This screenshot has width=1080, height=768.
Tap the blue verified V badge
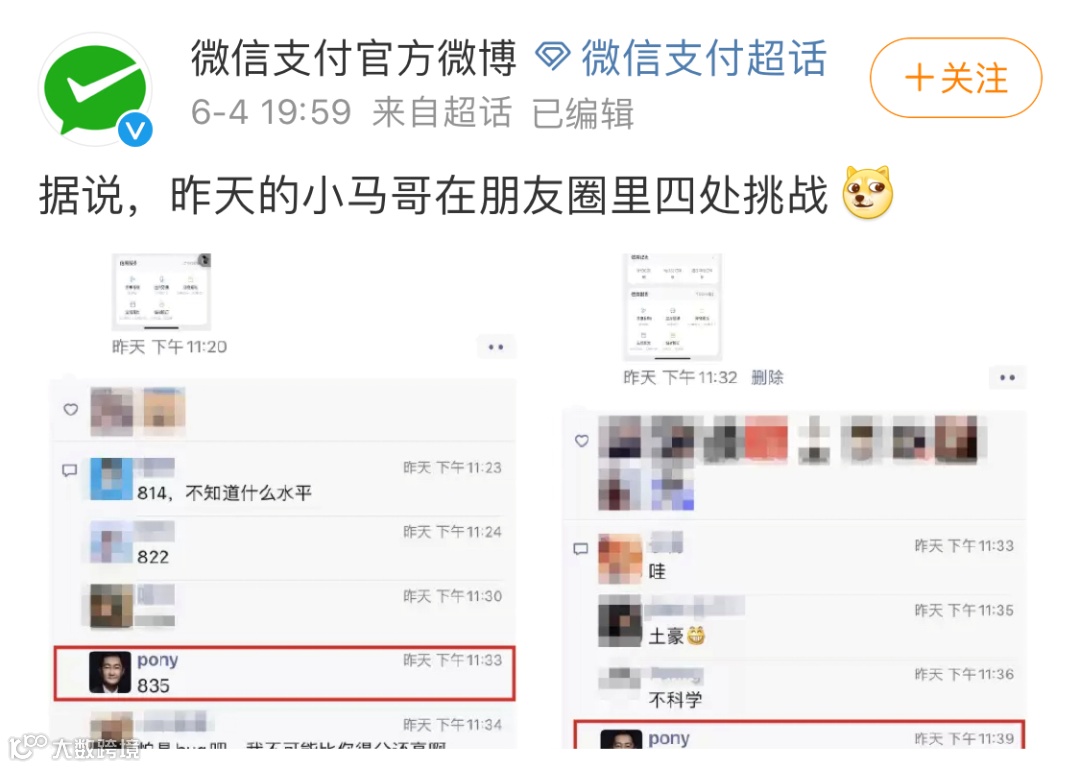[134, 129]
